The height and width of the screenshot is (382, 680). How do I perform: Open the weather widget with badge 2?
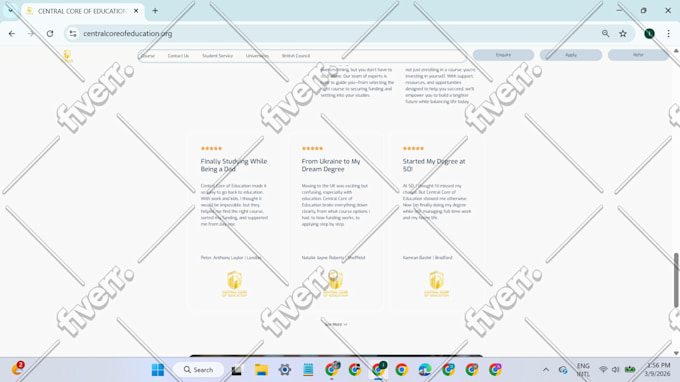click(17, 369)
